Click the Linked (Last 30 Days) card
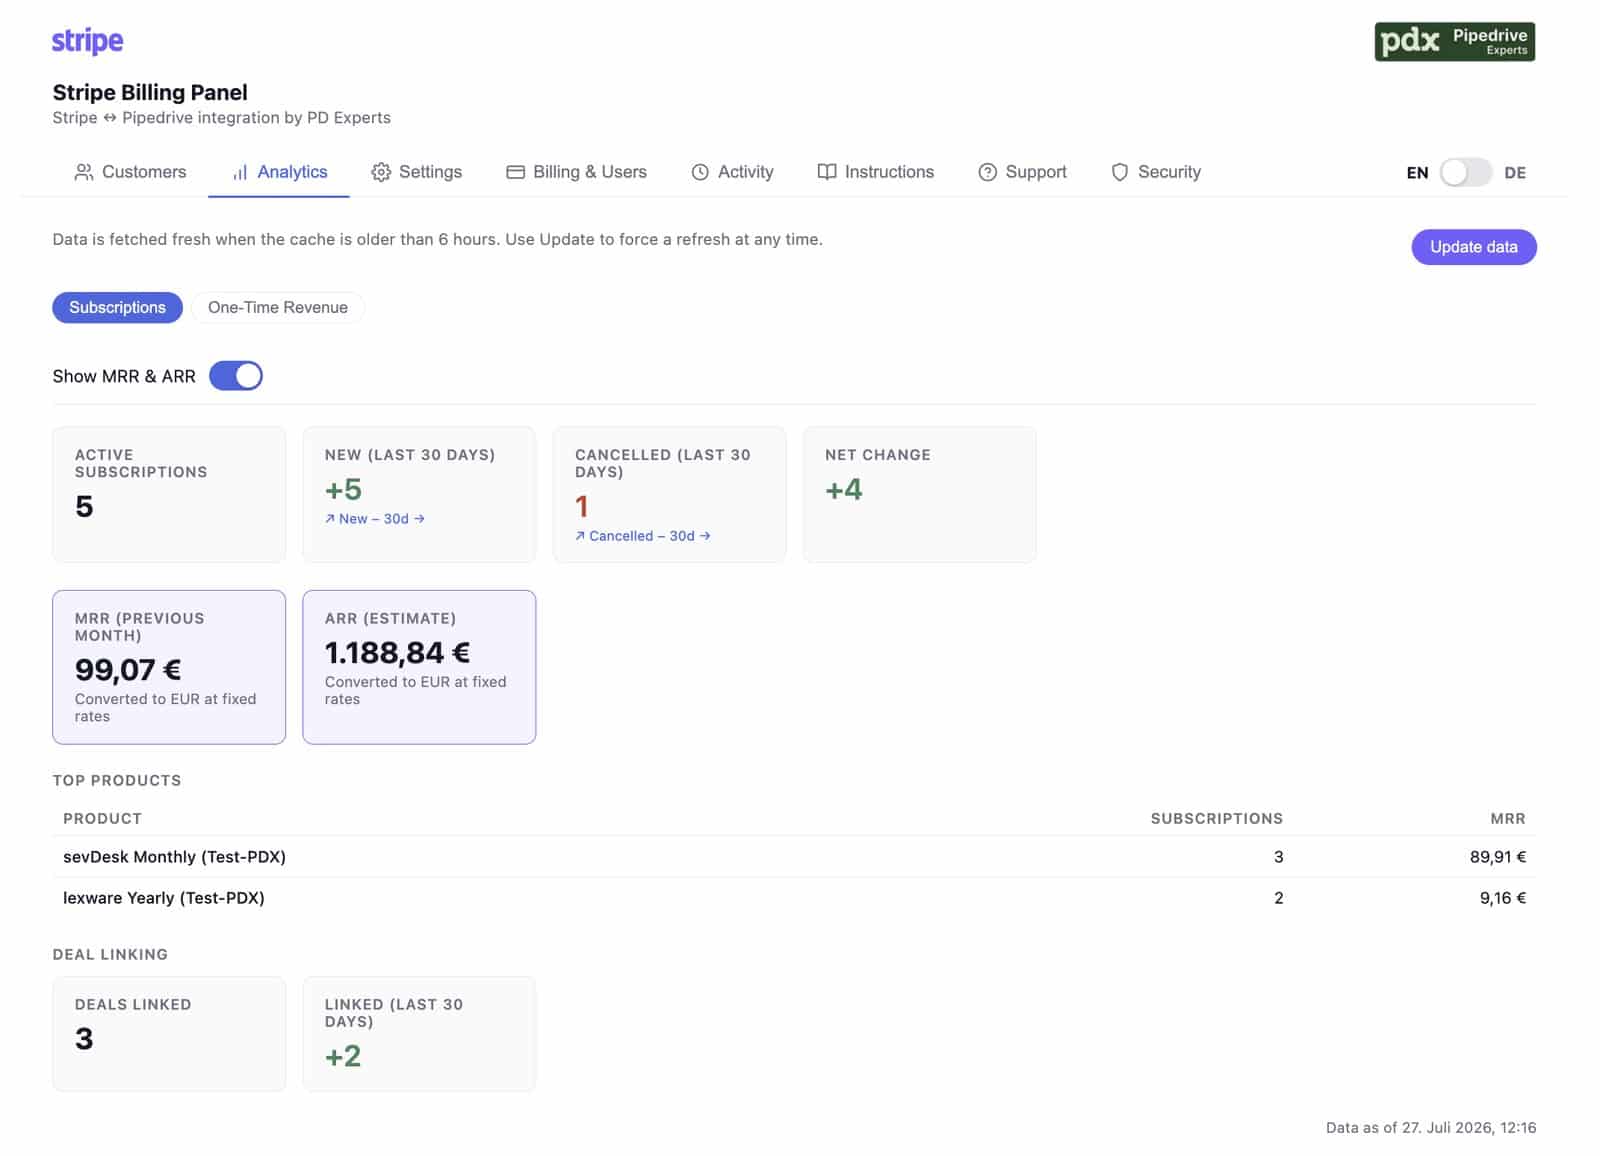Viewport: 1600px width, 1156px height. (419, 1033)
